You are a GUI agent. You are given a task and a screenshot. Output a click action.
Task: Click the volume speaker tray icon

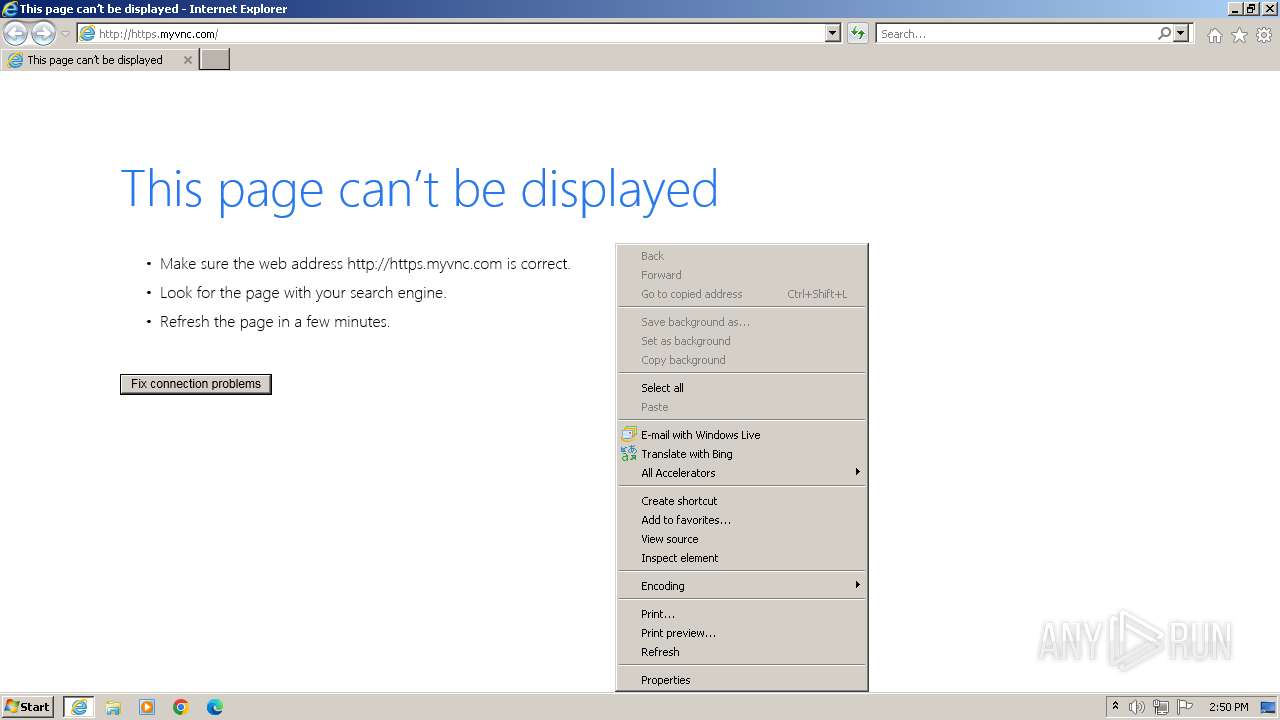[1137, 707]
